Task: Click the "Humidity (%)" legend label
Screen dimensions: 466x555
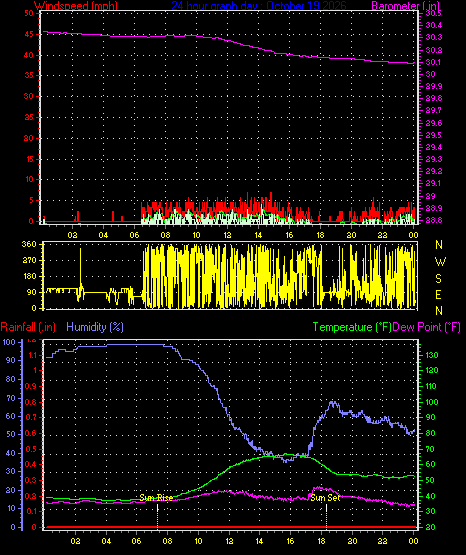Action: point(95,327)
